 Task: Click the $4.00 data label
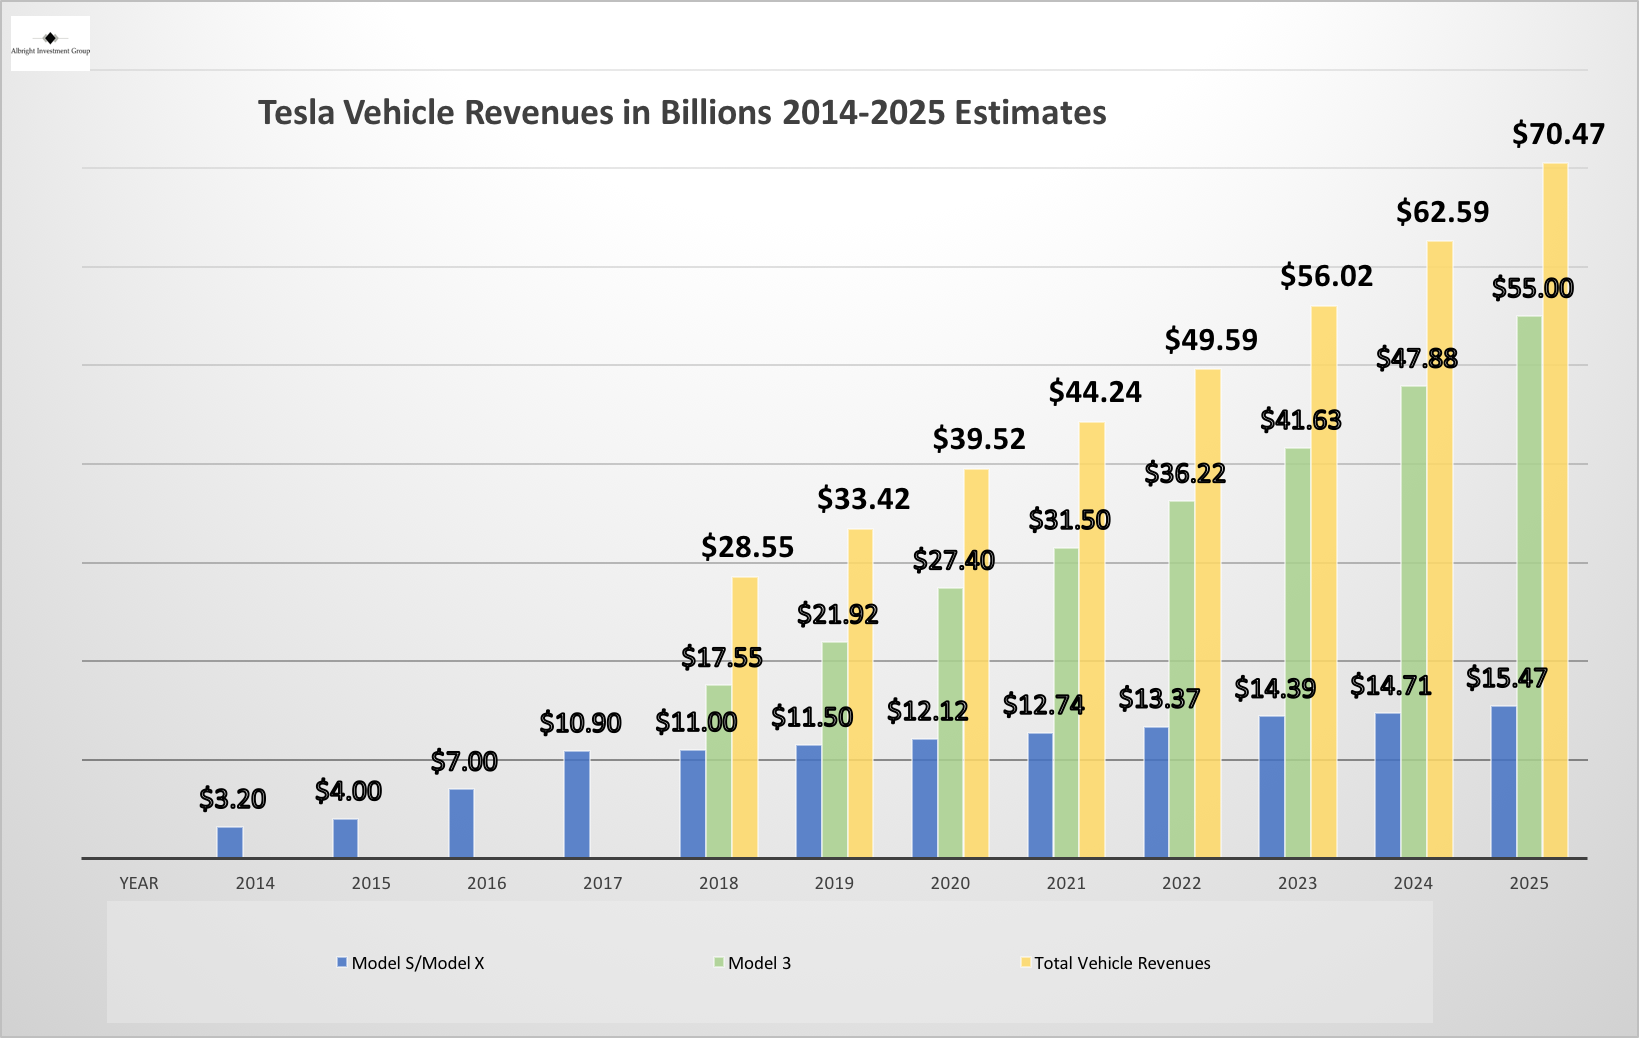(347, 791)
